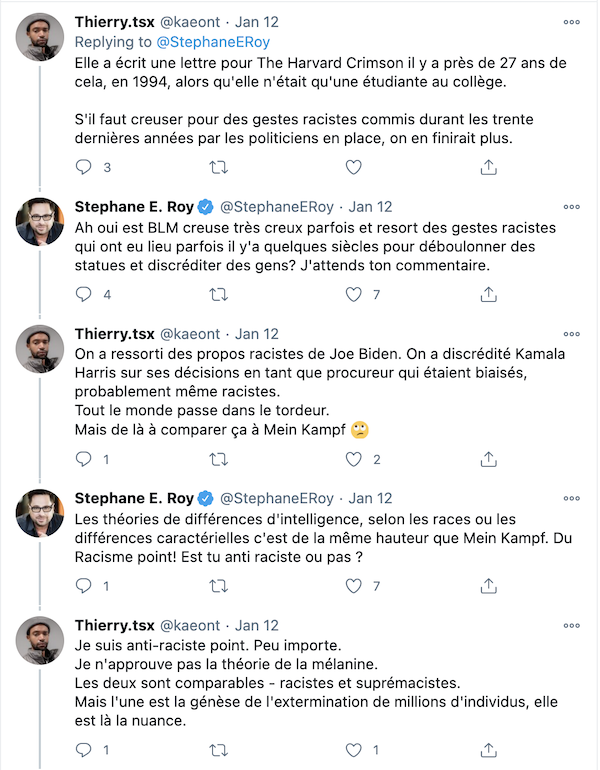The height and width of the screenshot is (770, 600).
Task: Open more options on the Joe Biden tweet
Action: (572, 334)
